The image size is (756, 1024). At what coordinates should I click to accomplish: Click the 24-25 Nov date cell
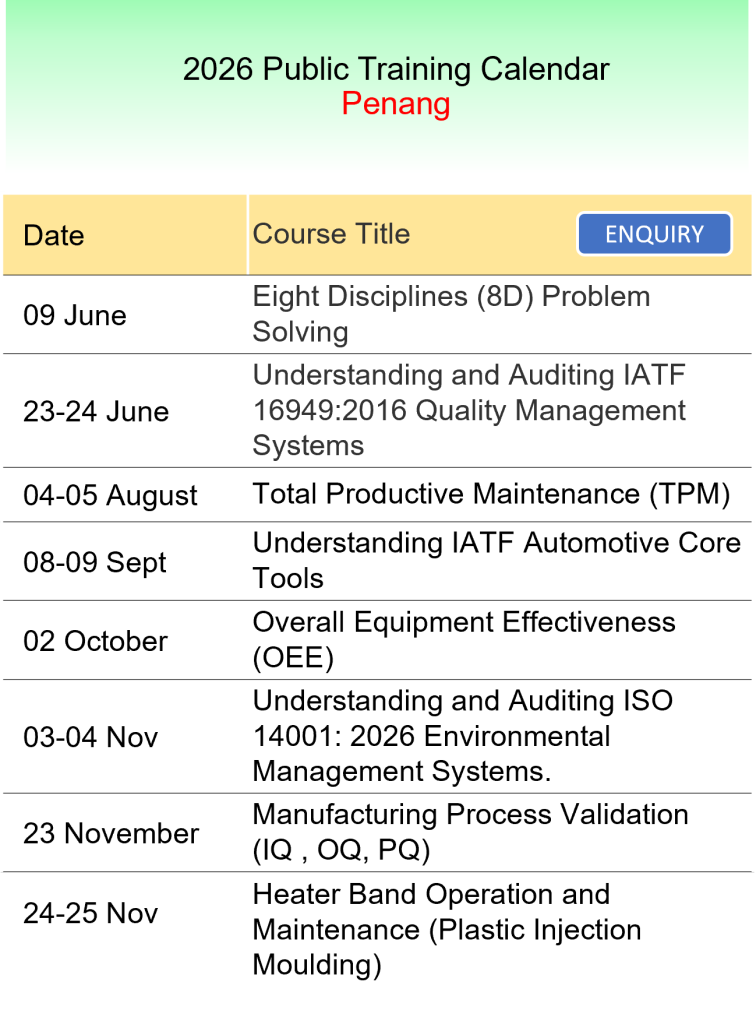click(90, 913)
